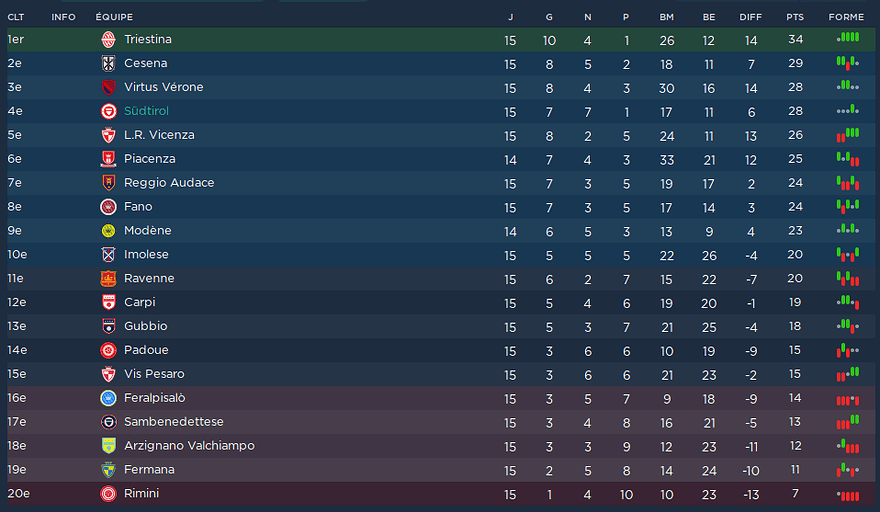880x512 pixels.
Task: Click the ÉQUIPE column header
Action: point(114,17)
